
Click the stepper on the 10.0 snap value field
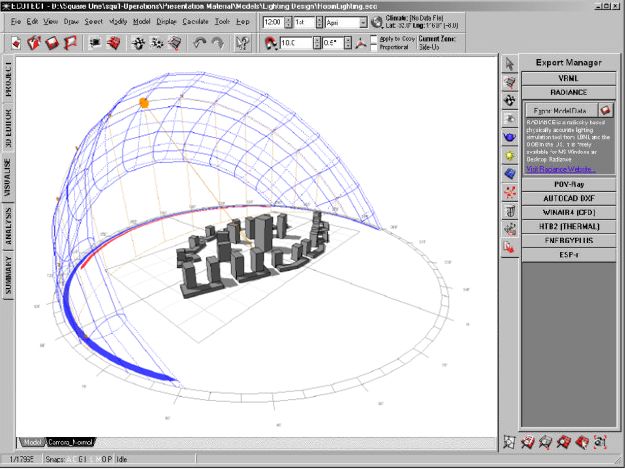317,43
